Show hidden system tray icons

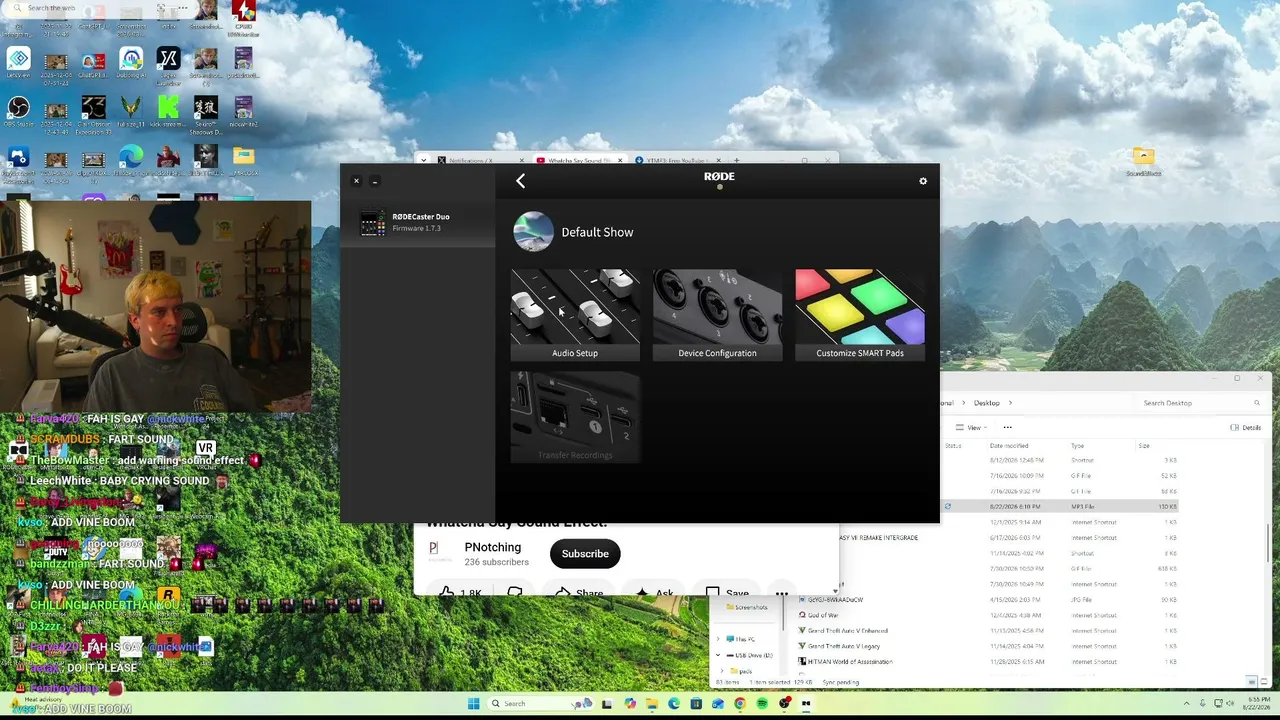[1187, 704]
